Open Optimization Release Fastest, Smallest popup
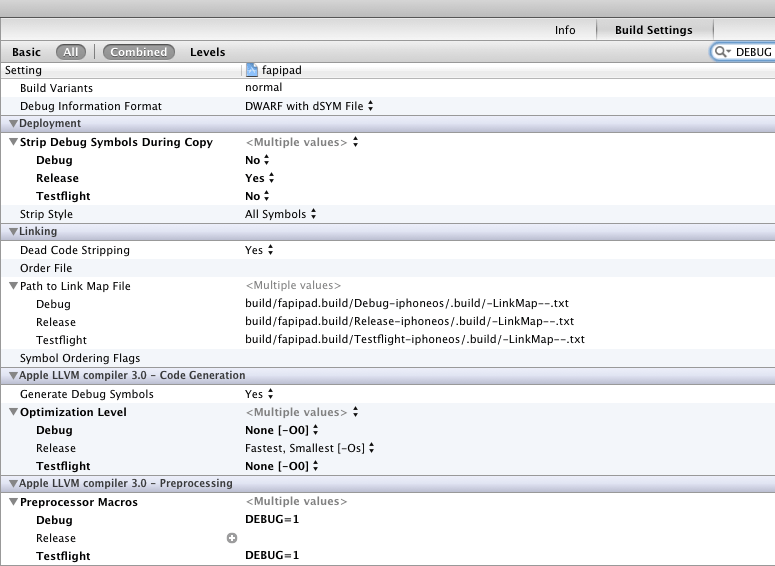775x566 pixels. (x=309, y=448)
